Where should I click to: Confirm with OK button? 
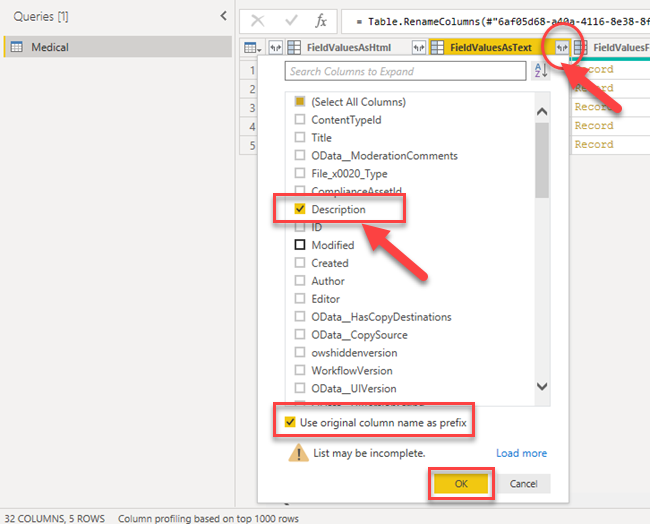click(x=461, y=483)
